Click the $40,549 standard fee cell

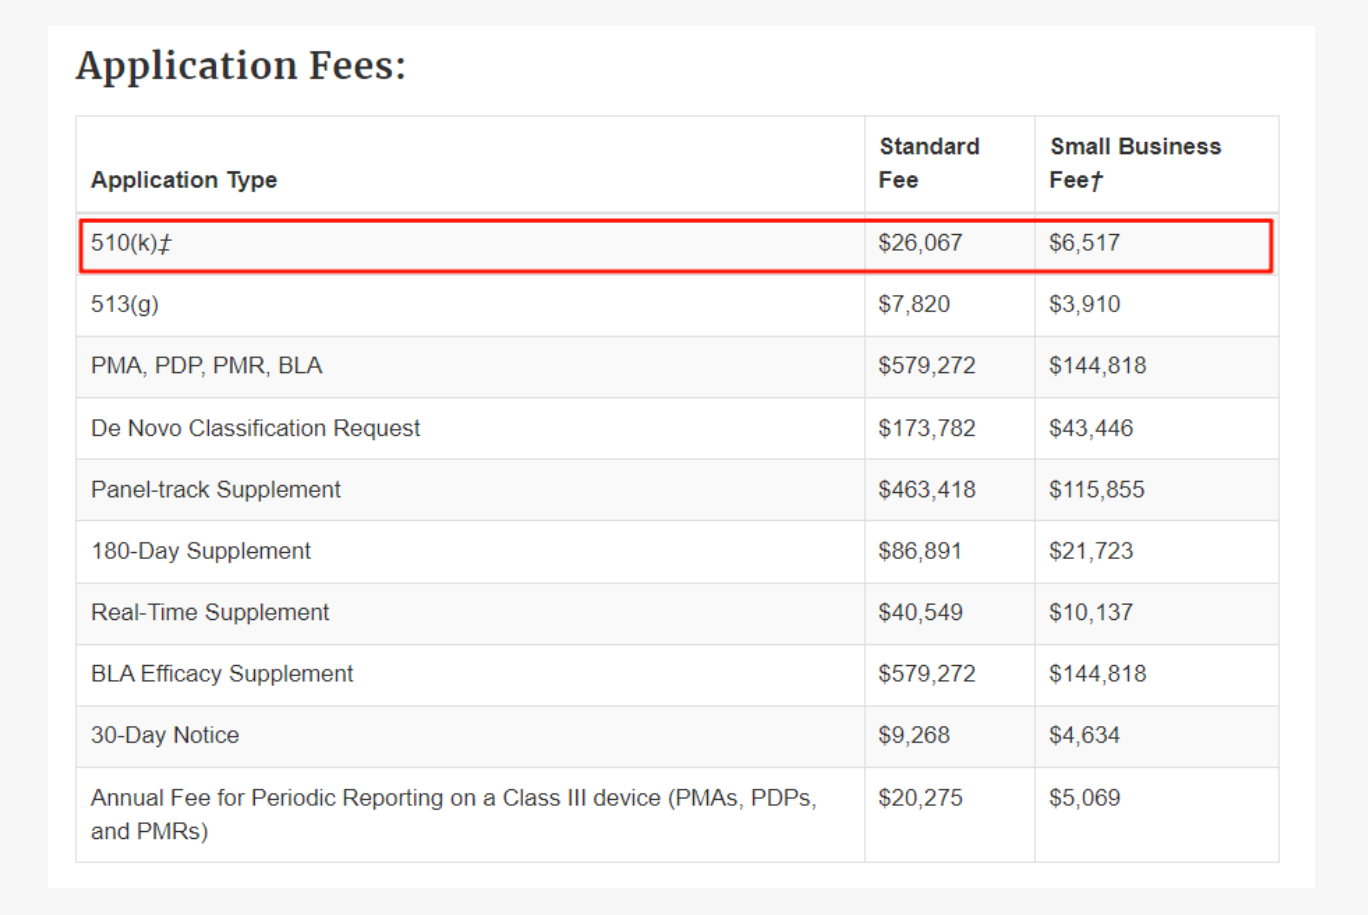coord(920,612)
